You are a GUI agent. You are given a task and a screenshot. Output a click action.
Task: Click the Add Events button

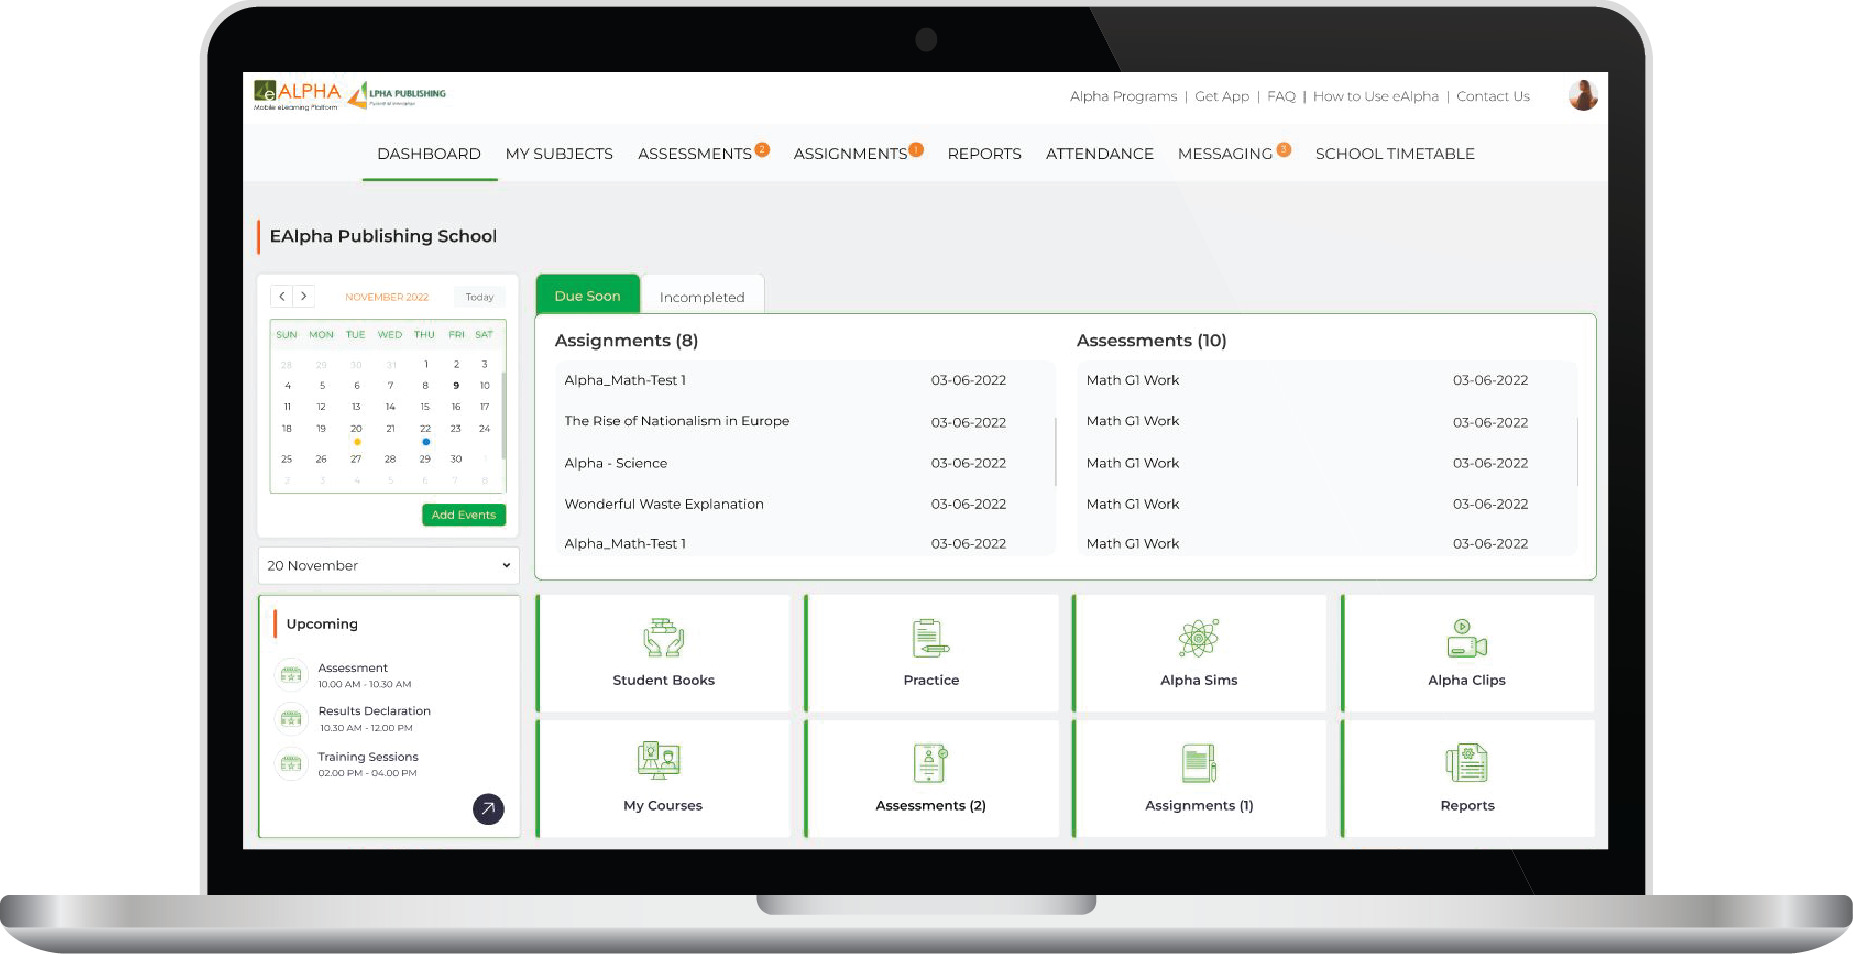[x=463, y=515]
